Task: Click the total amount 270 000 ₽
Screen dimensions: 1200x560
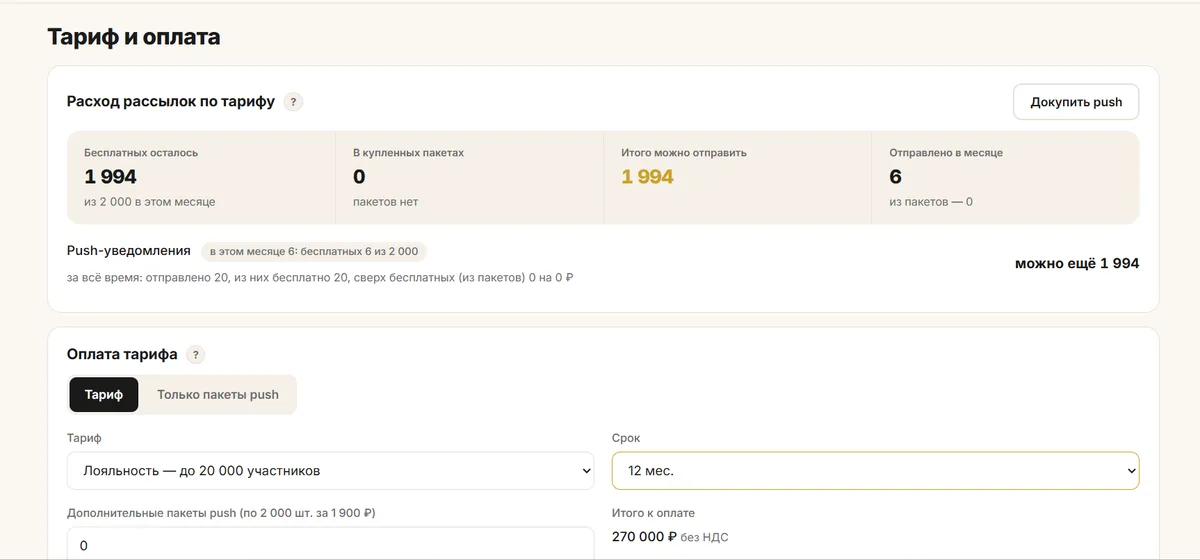Action: (644, 537)
